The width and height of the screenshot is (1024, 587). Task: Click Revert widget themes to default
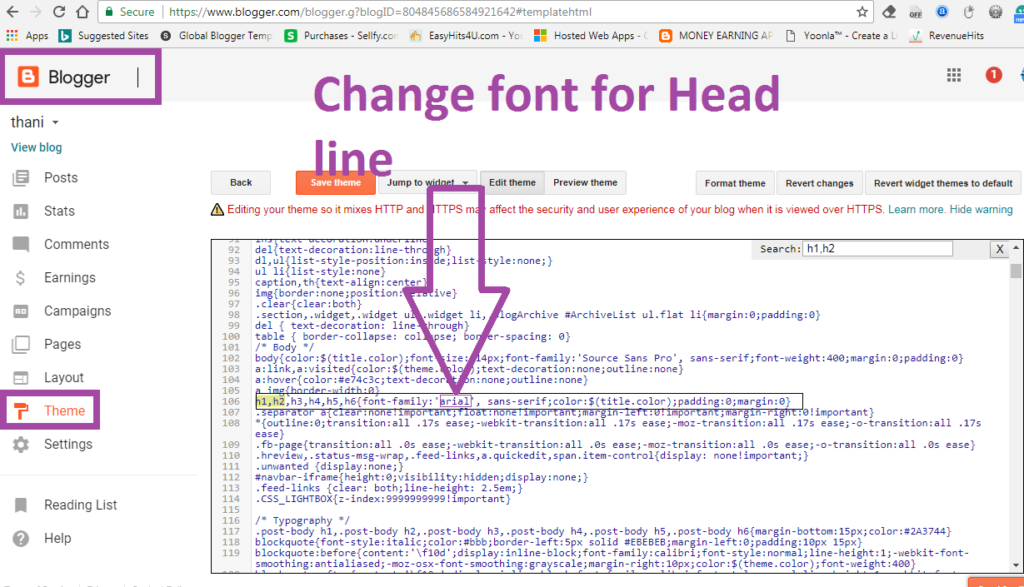(x=943, y=183)
